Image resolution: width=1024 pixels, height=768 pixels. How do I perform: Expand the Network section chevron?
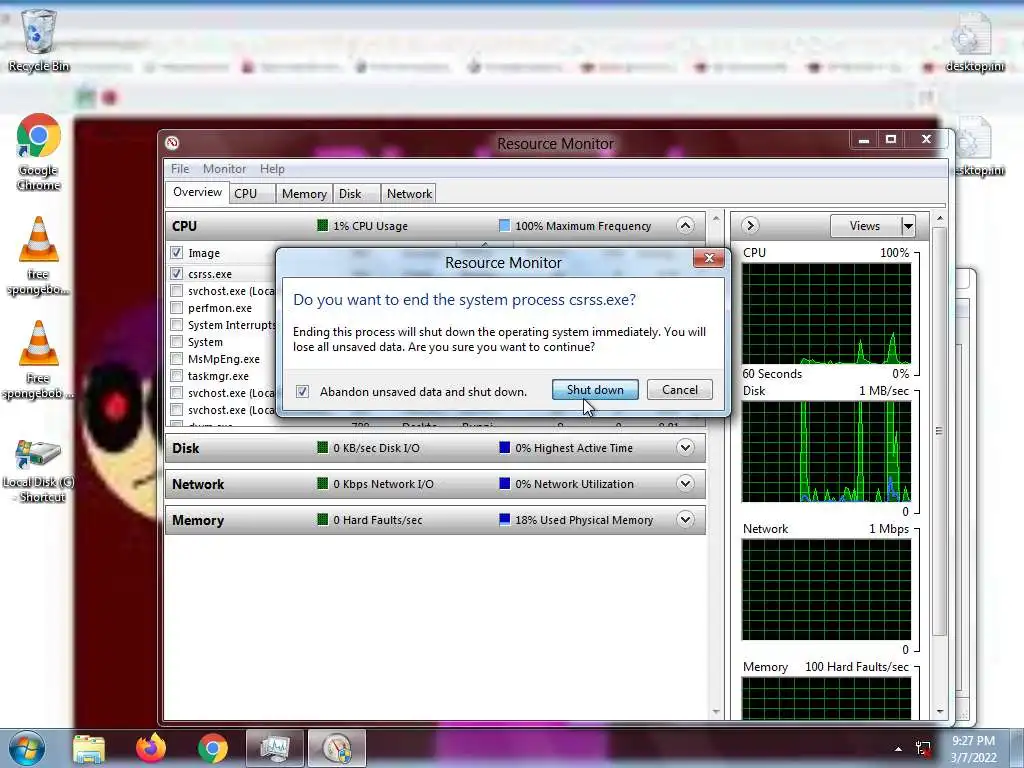(685, 484)
